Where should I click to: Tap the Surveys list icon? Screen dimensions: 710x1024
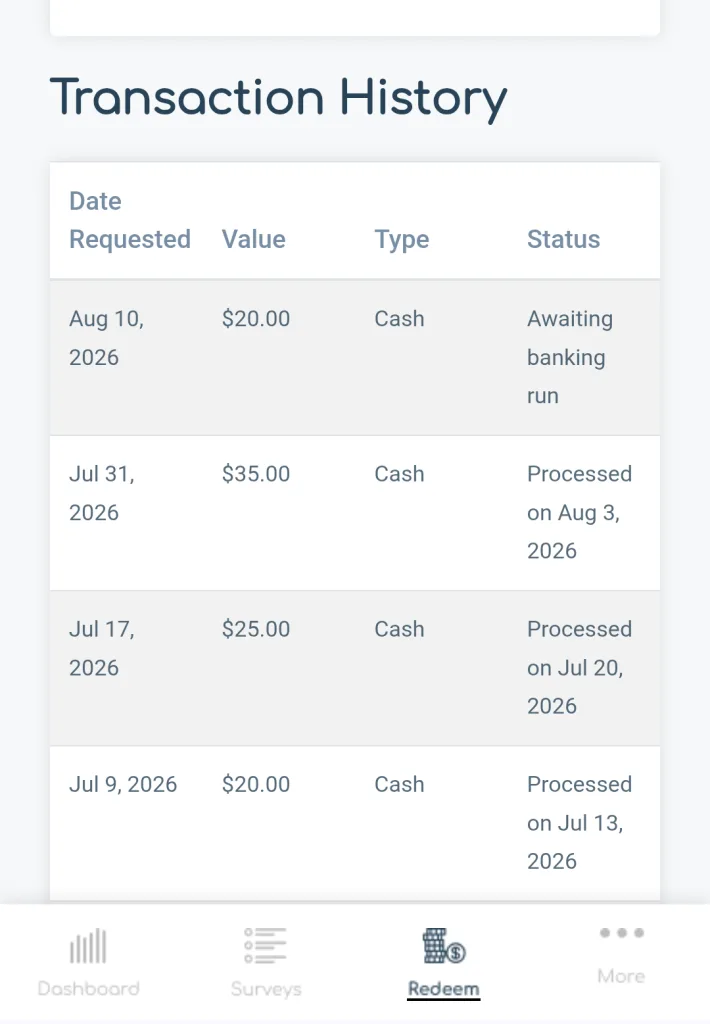click(266, 946)
